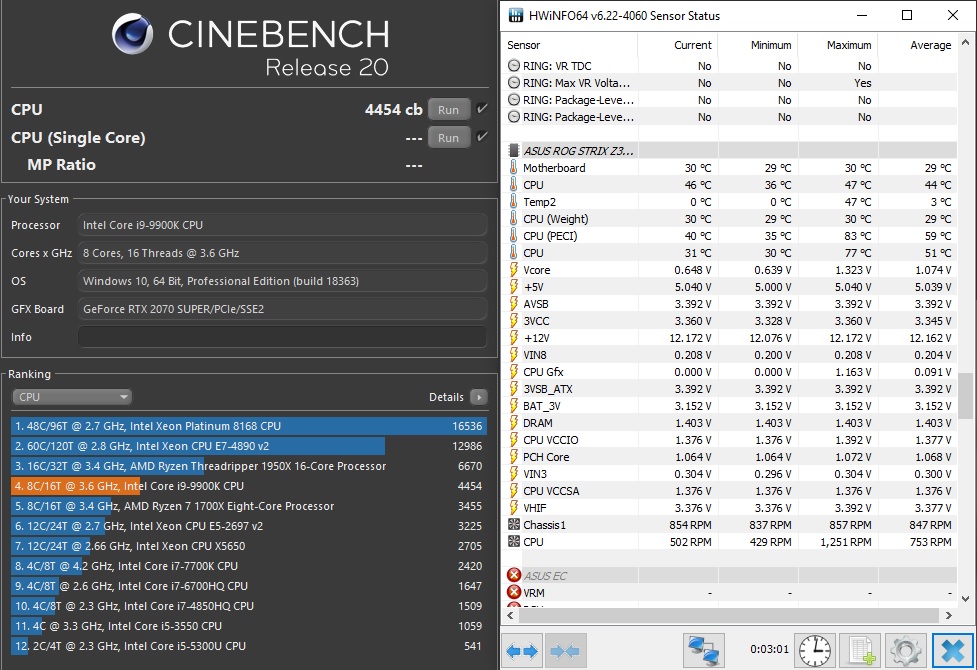
Task: Click the Temp2 thermometer icon
Action: point(514,202)
